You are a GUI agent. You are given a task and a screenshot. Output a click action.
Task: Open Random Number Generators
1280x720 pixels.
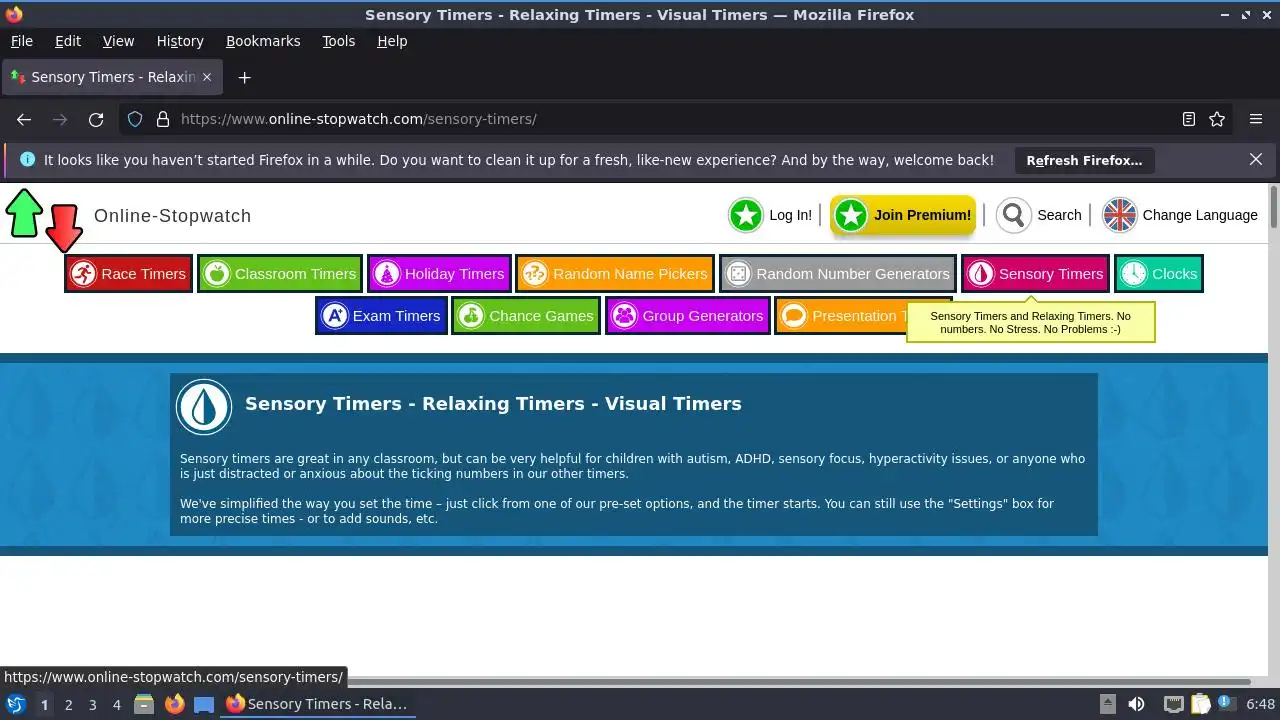point(837,274)
